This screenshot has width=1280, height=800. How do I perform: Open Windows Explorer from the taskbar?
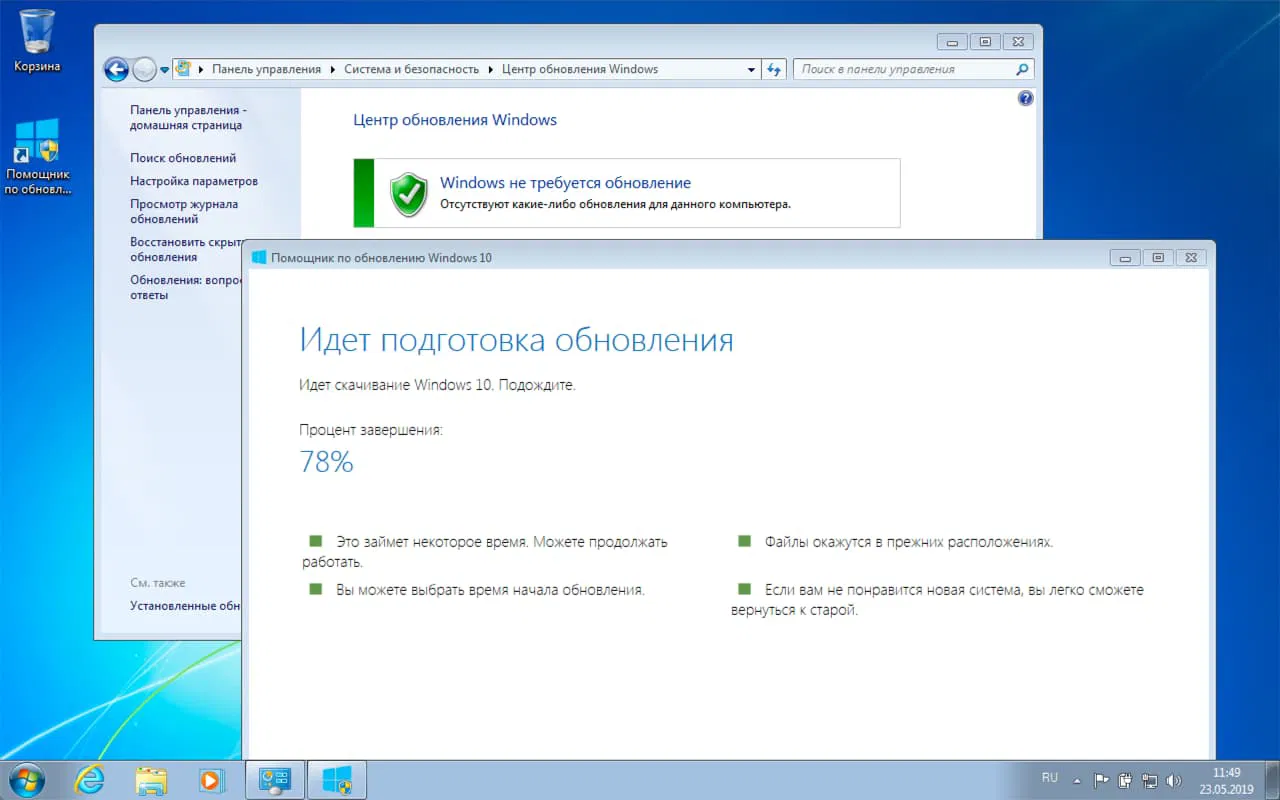[151, 779]
